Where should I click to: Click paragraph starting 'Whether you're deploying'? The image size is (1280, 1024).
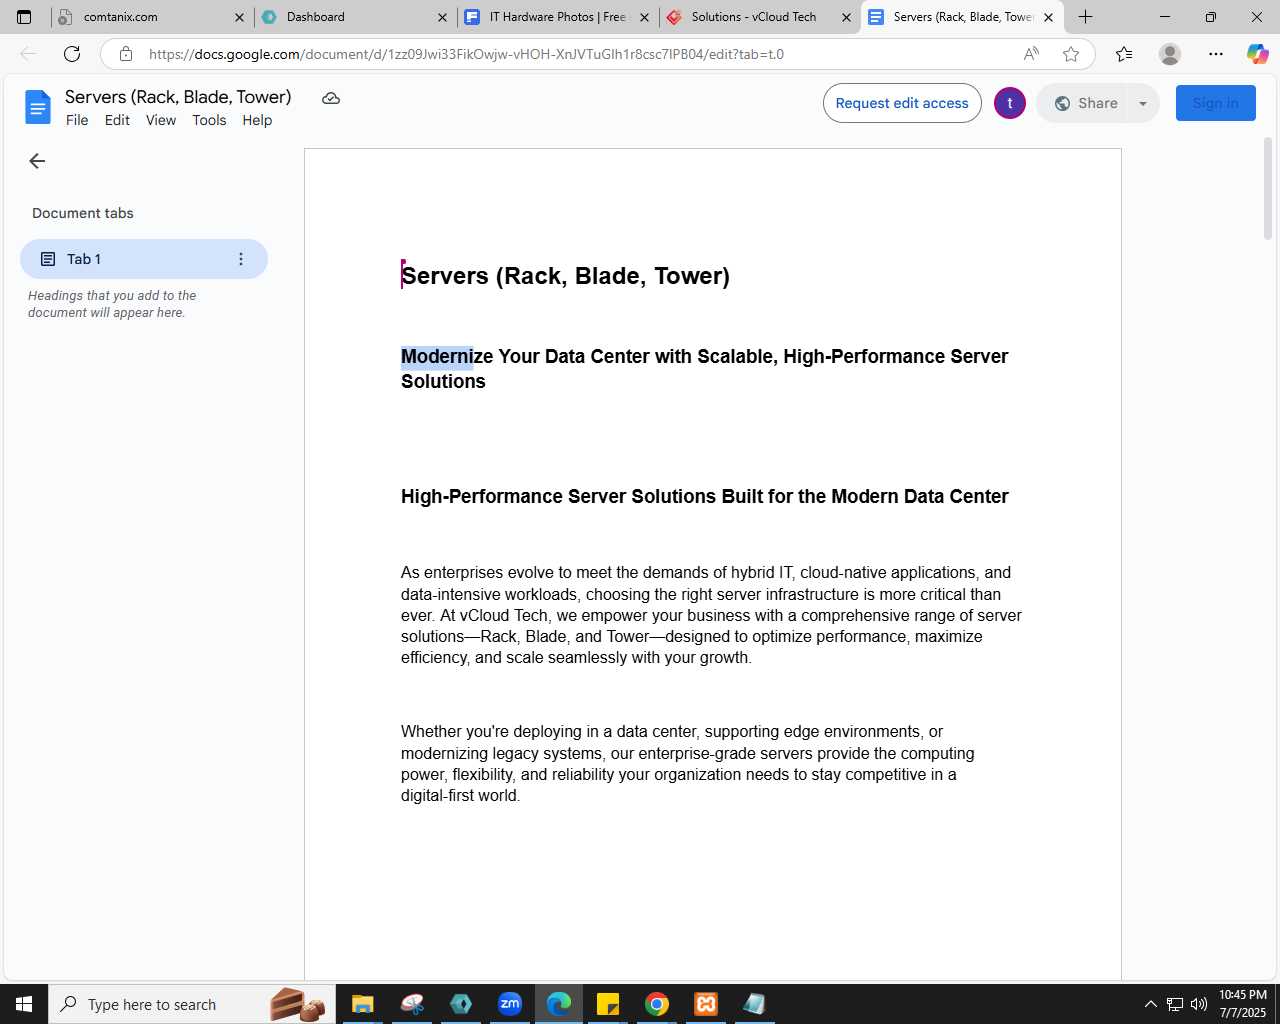pyautogui.click(x=688, y=764)
